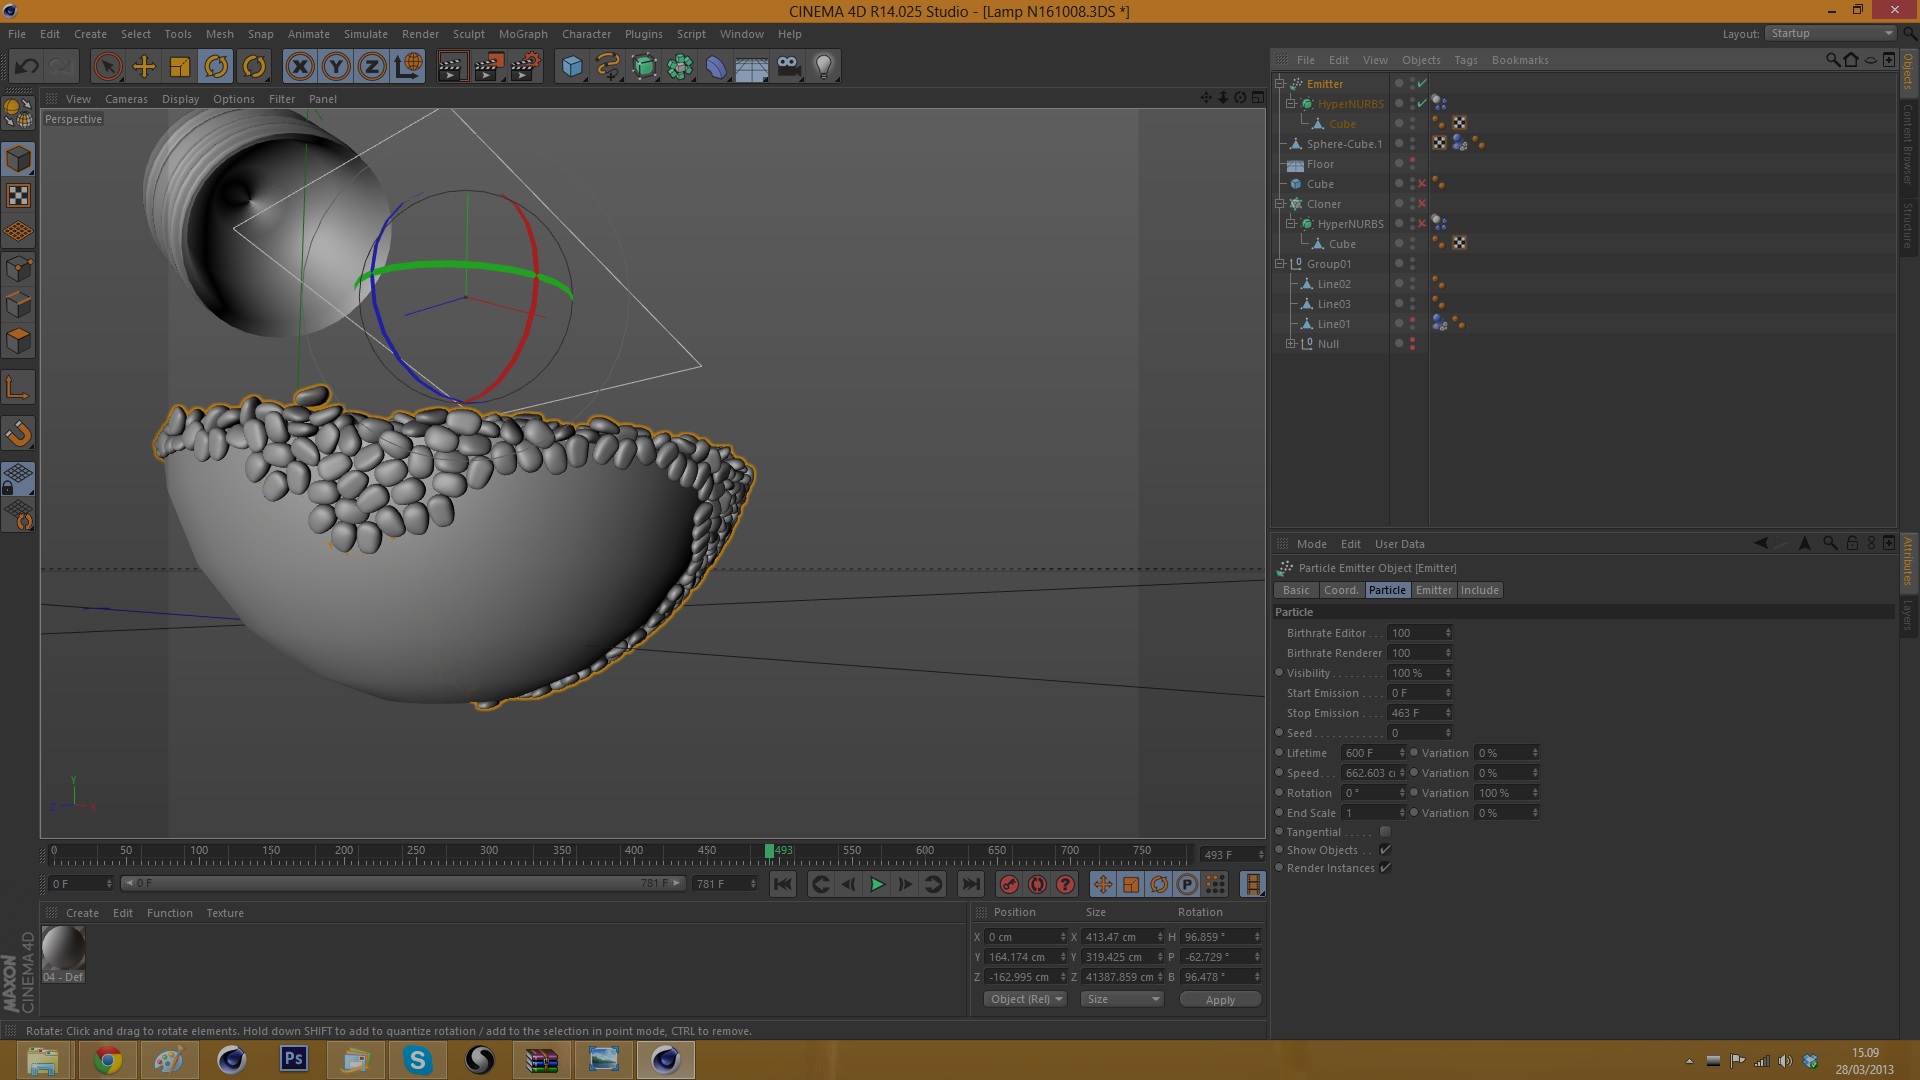The image size is (1920, 1080).
Task: Open the MoGraph menu
Action: [x=523, y=34]
